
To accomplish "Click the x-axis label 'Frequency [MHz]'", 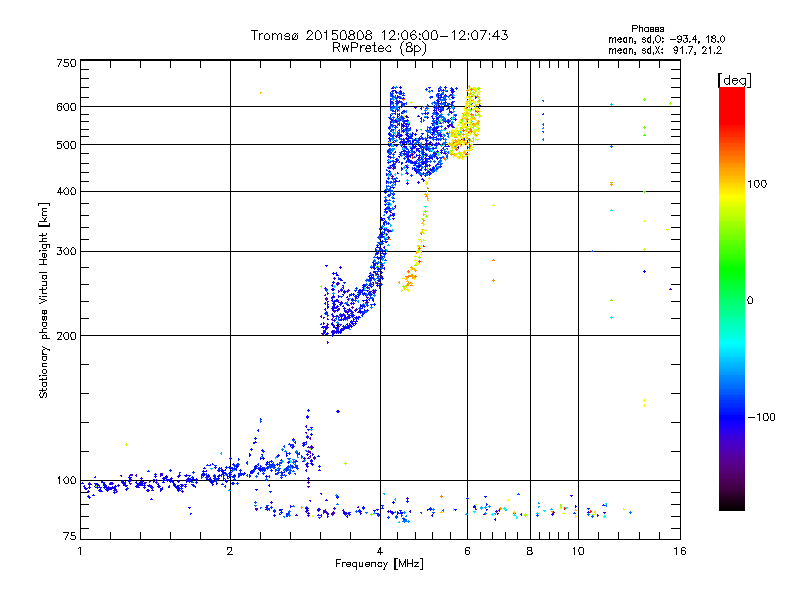I will click(379, 564).
